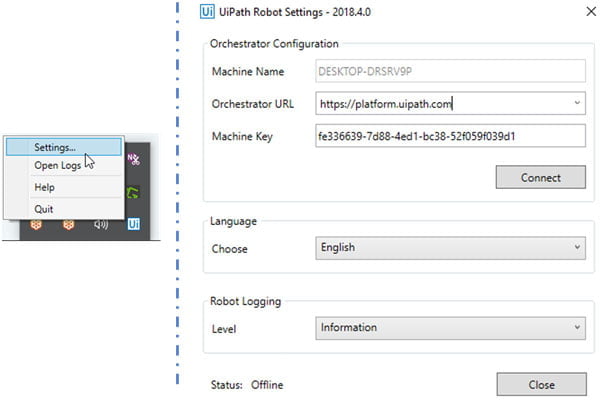The height and width of the screenshot is (415, 606).
Task: Click the Connect button
Action: click(x=541, y=177)
